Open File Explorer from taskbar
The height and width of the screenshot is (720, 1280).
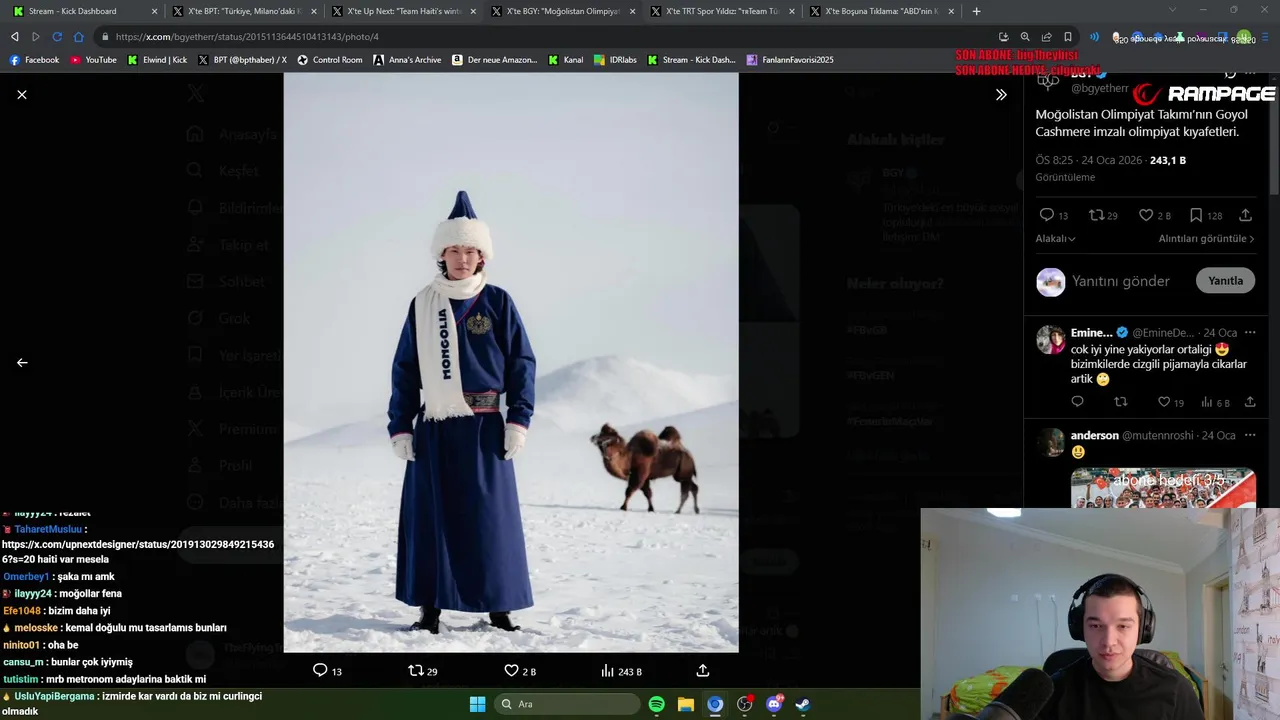(x=686, y=704)
